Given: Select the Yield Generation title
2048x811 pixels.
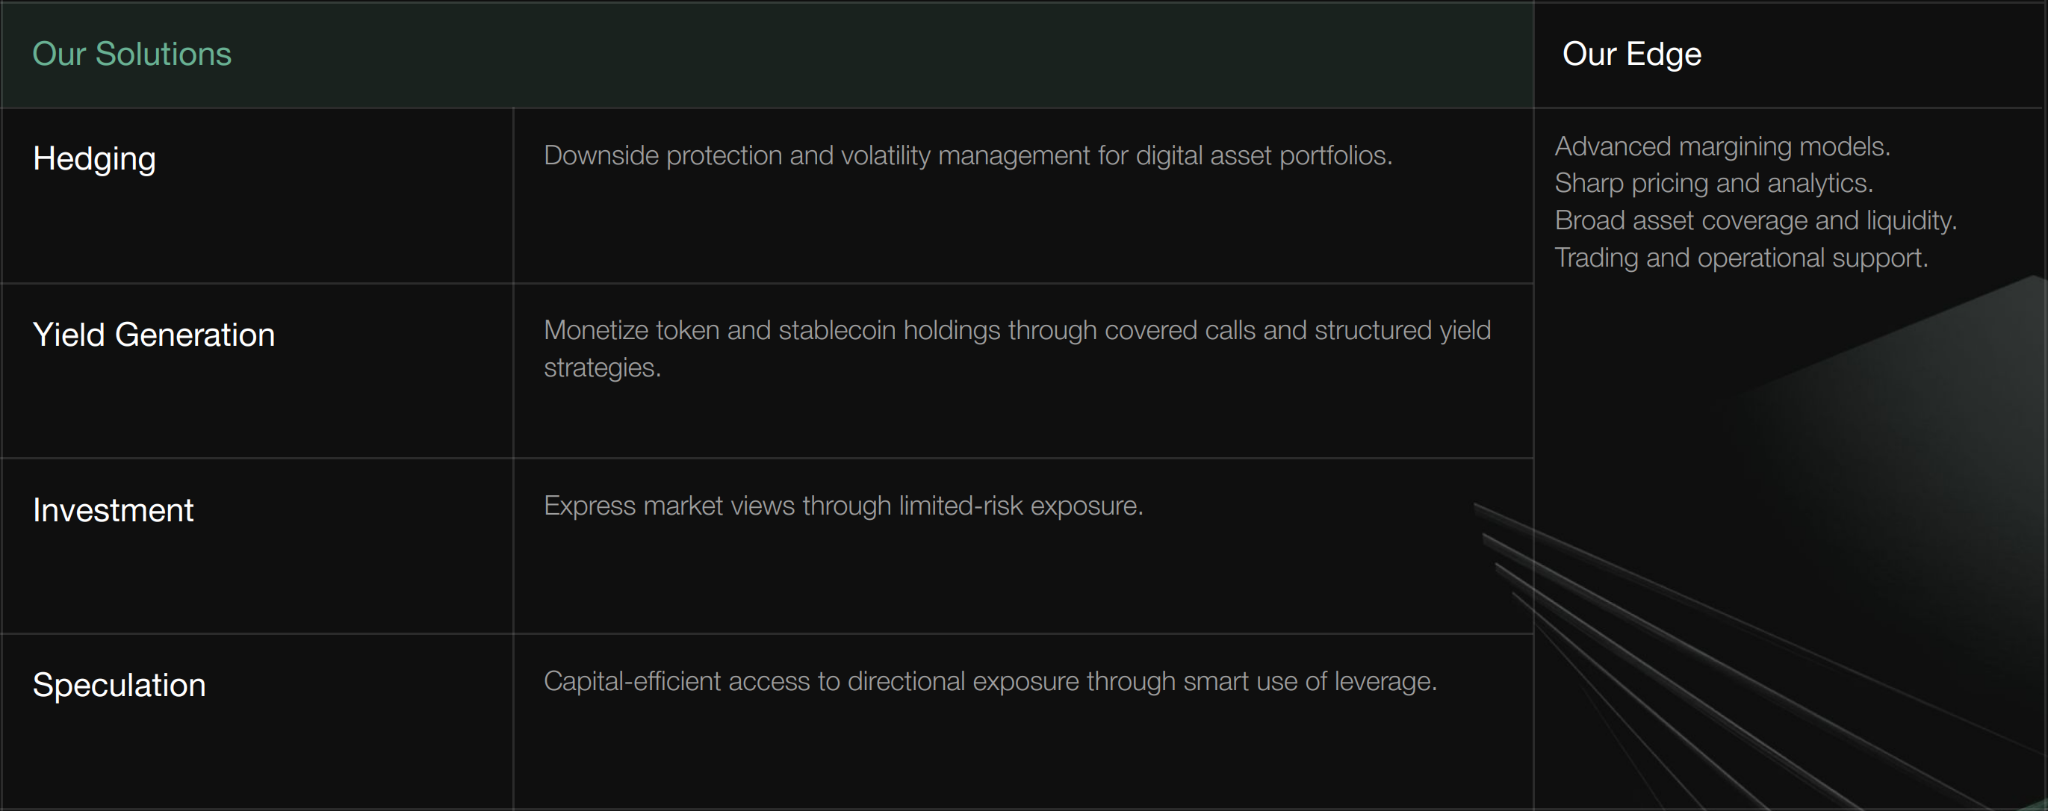Looking at the screenshot, I should click(x=154, y=335).
